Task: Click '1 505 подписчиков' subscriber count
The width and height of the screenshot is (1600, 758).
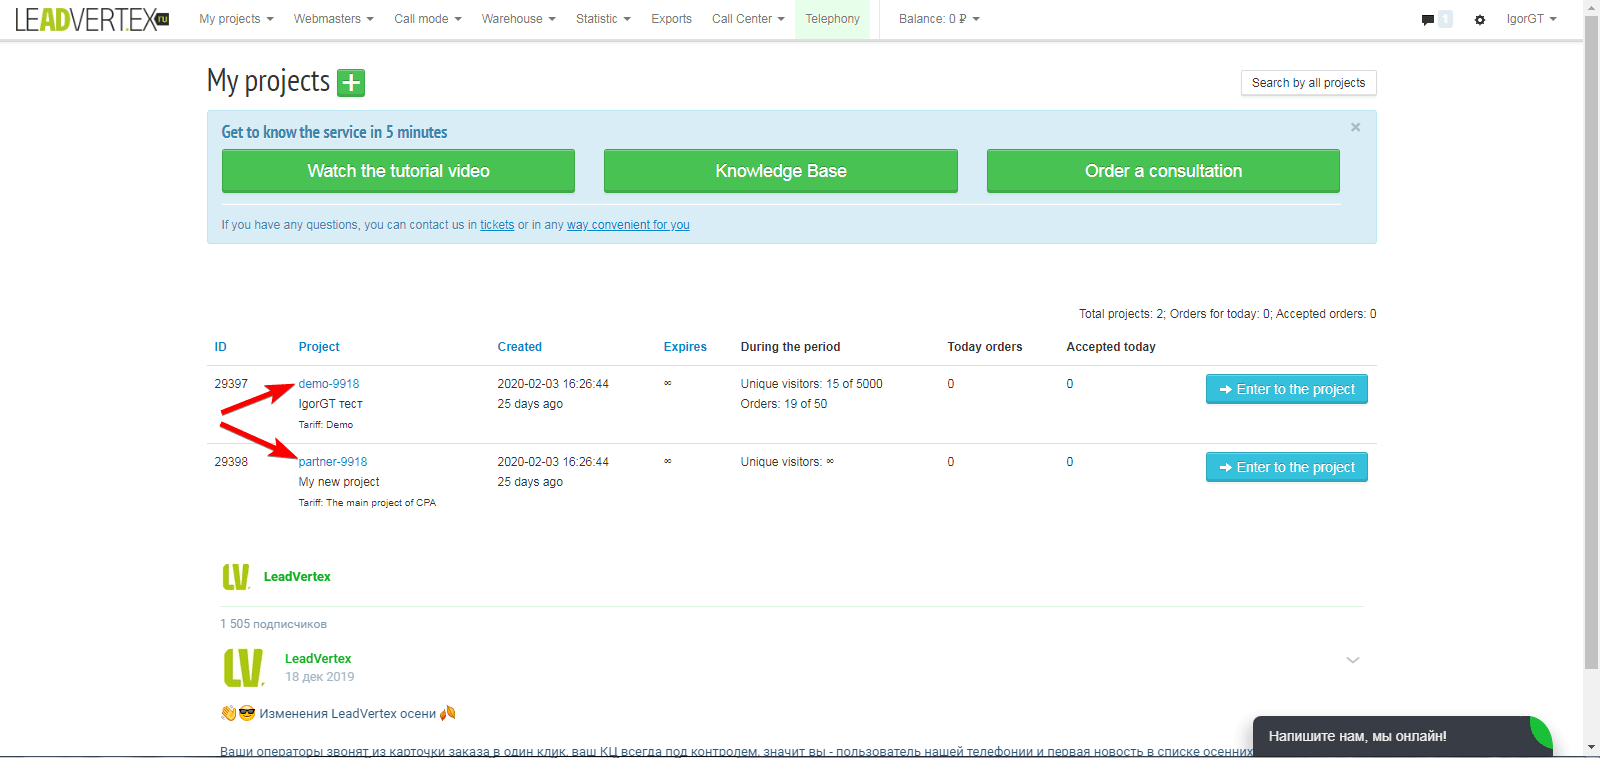Action: pos(273,624)
